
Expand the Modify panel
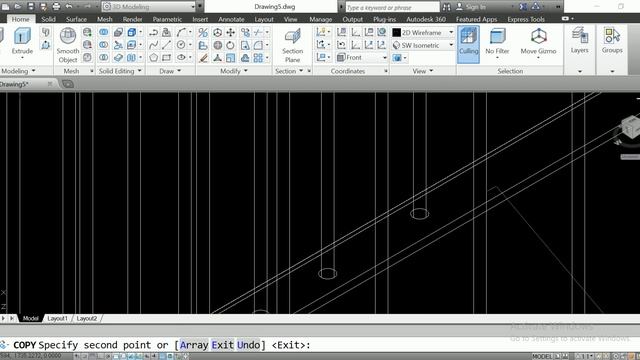click(234, 71)
